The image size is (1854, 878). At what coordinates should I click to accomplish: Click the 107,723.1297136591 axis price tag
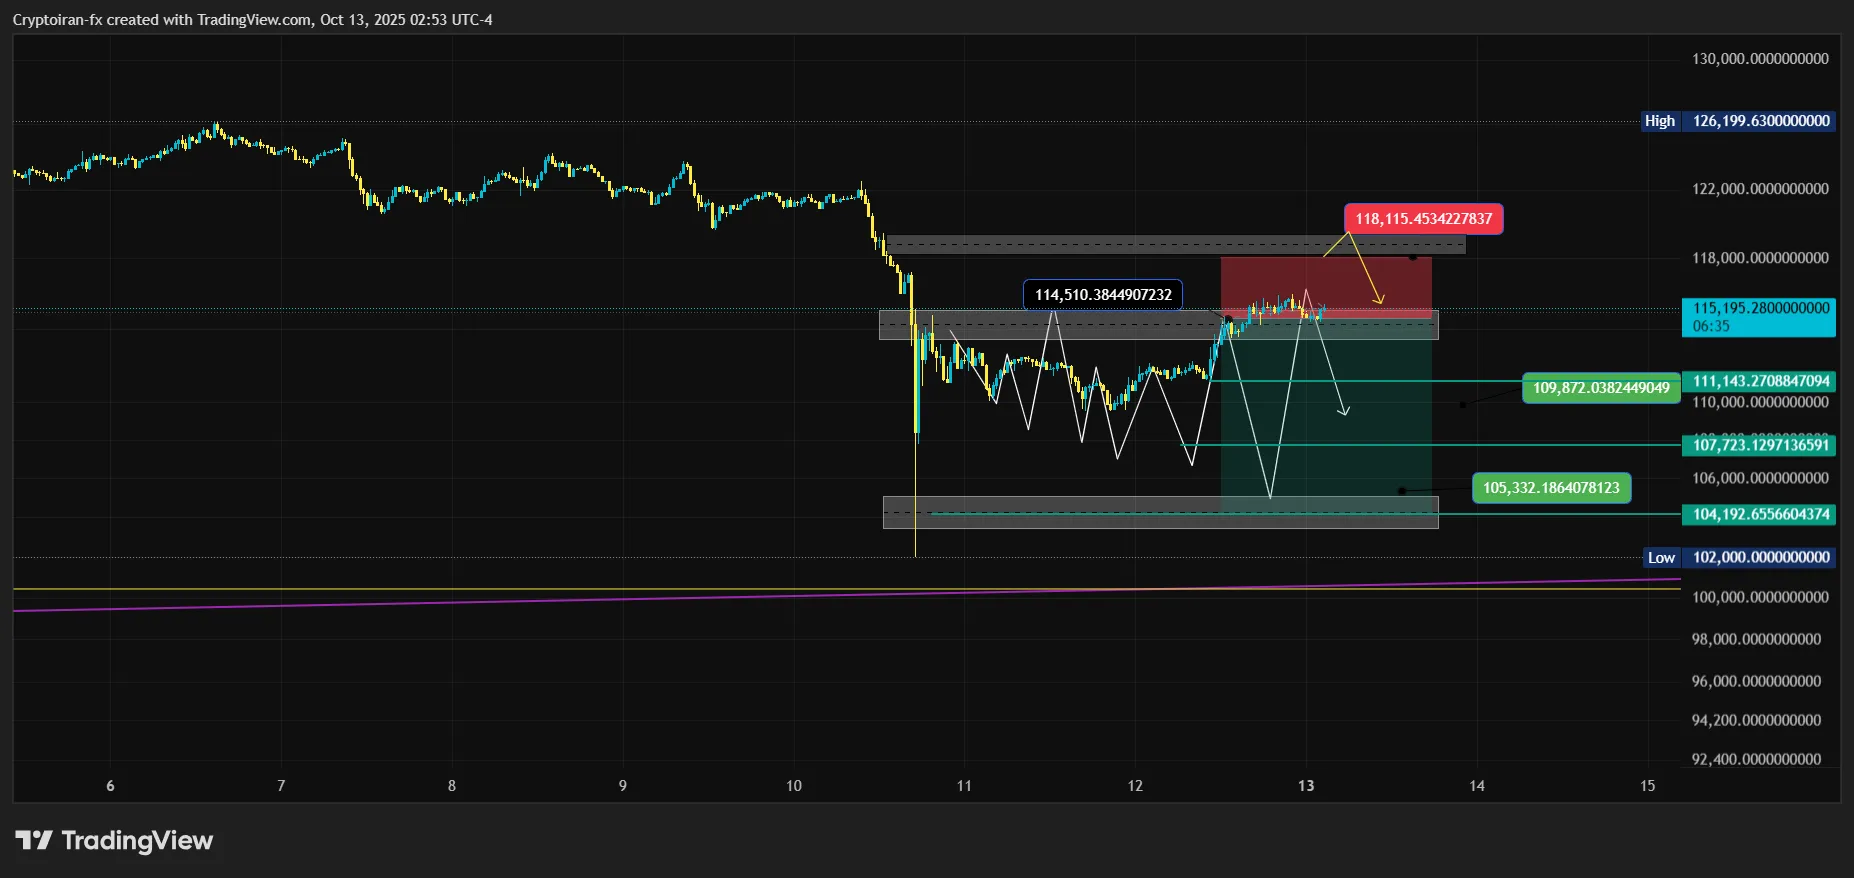[x=1760, y=445]
